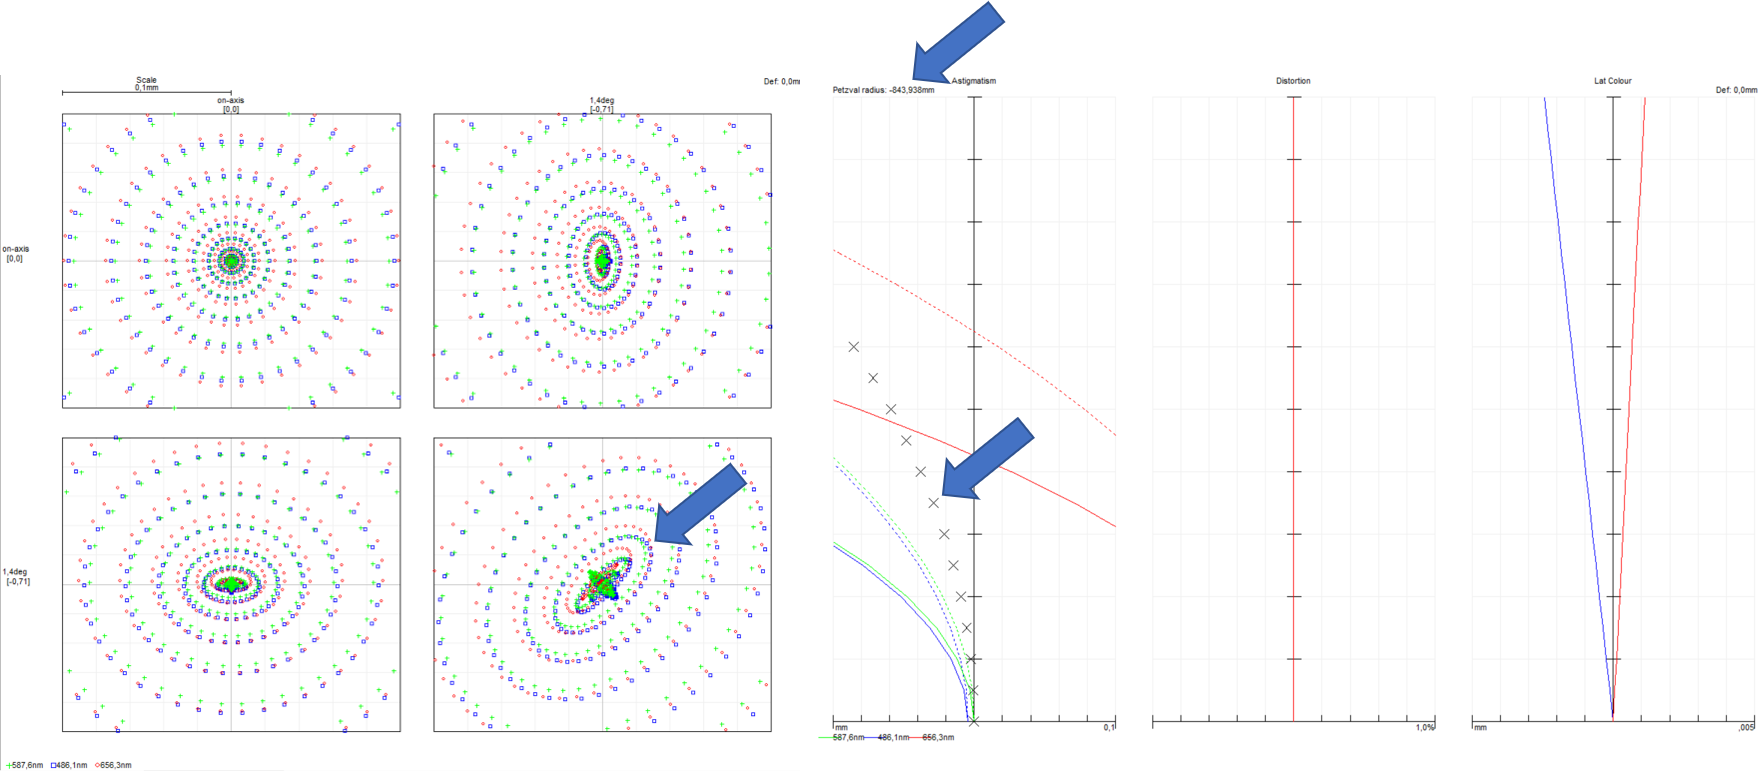Click the 1,0% axis value on Distortion plot
This screenshot has width=1761, height=771.
click(x=1425, y=727)
